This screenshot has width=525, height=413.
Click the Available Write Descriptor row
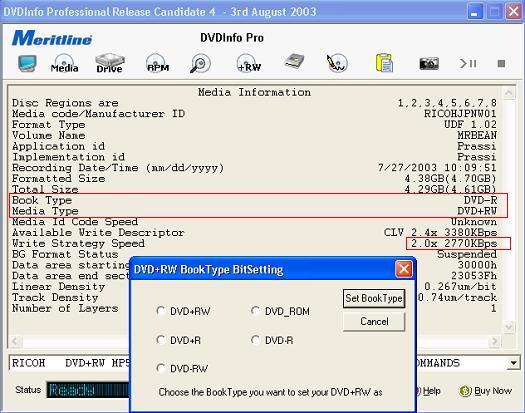coord(254,232)
